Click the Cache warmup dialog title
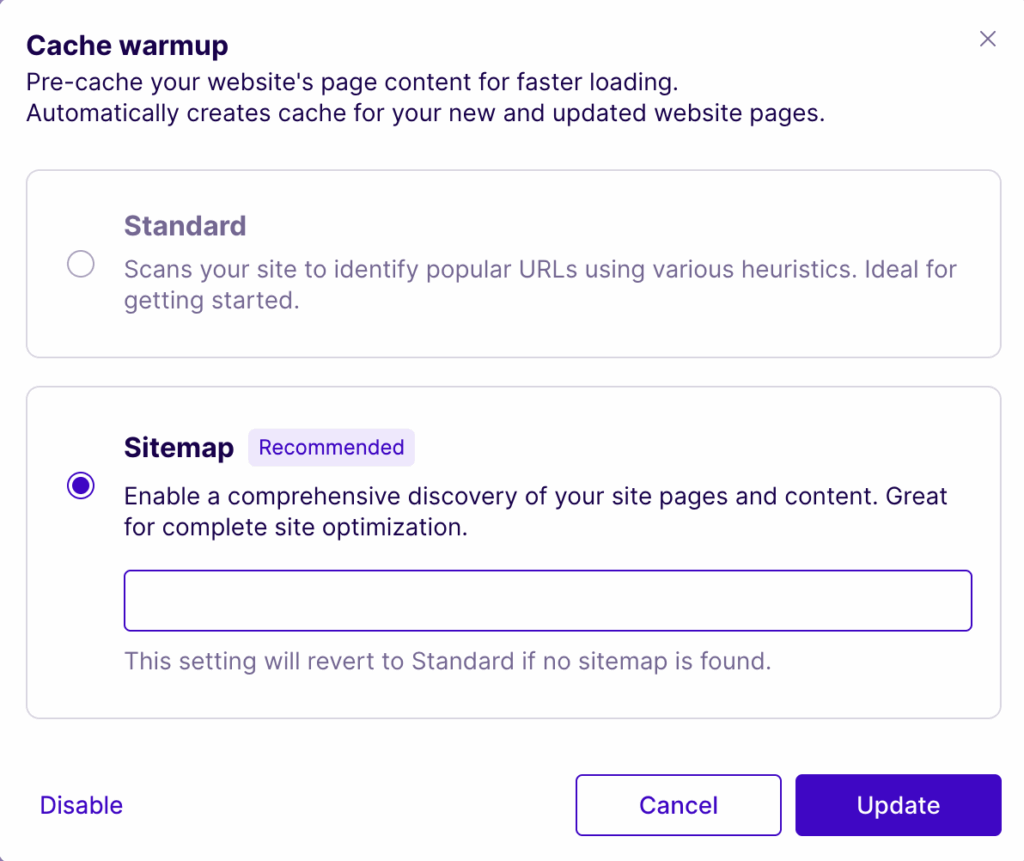The width and height of the screenshot is (1024, 861). point(127,45)
